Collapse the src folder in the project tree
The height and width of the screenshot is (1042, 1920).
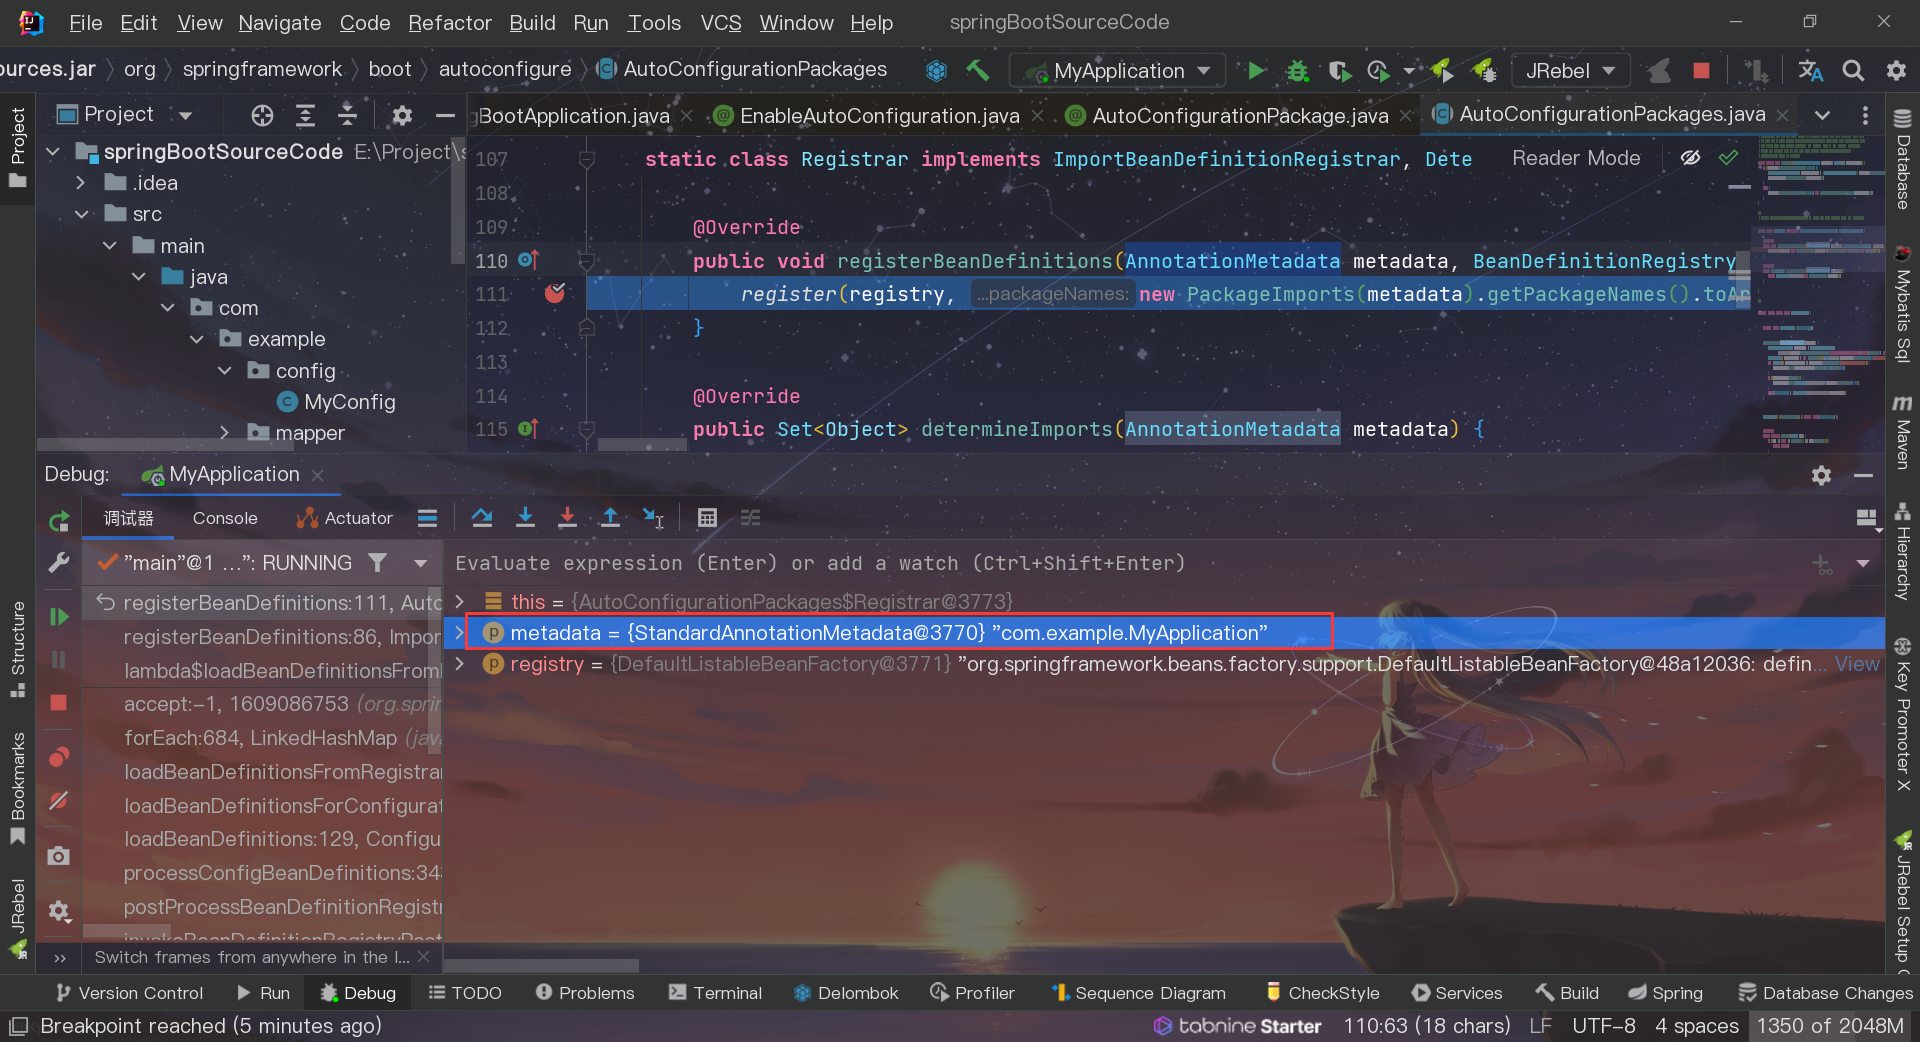82,214
